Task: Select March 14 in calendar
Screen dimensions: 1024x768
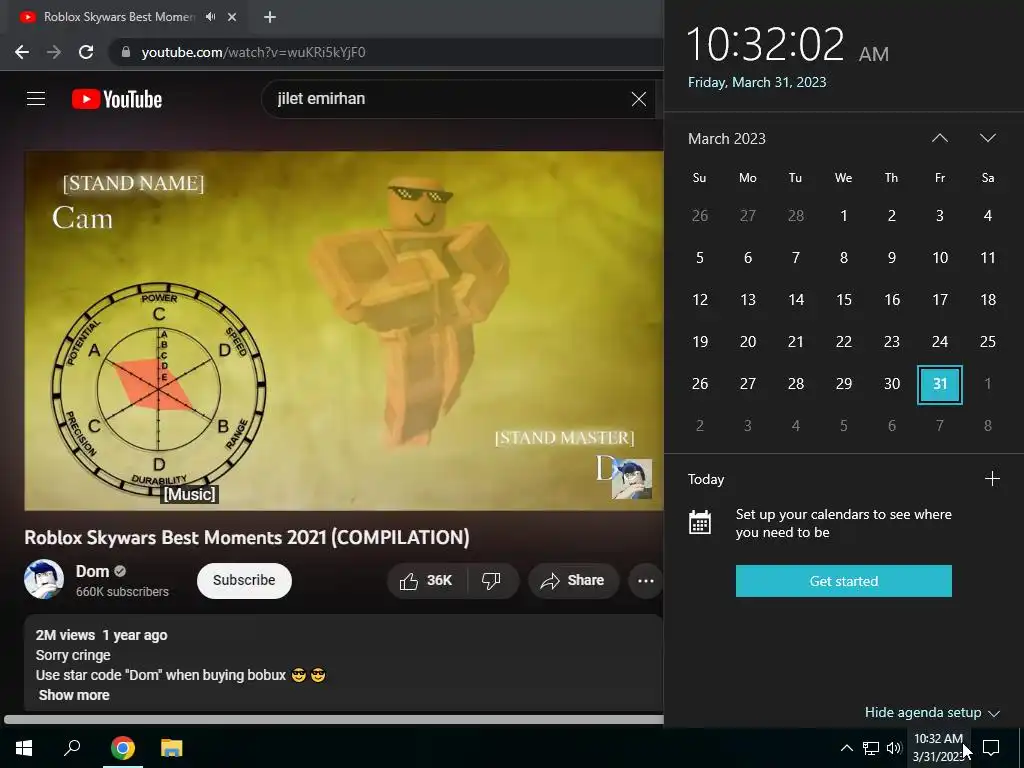Action: coord(795,300)
